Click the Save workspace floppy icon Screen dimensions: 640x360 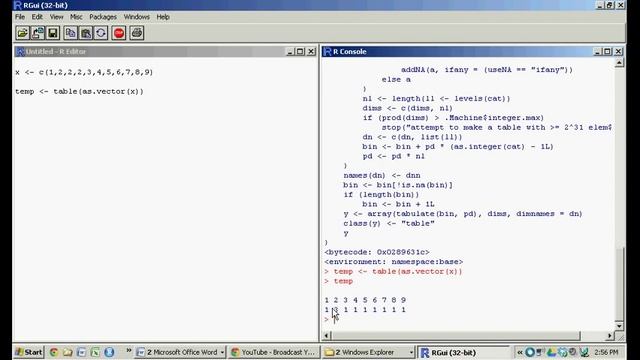(53, 33)
